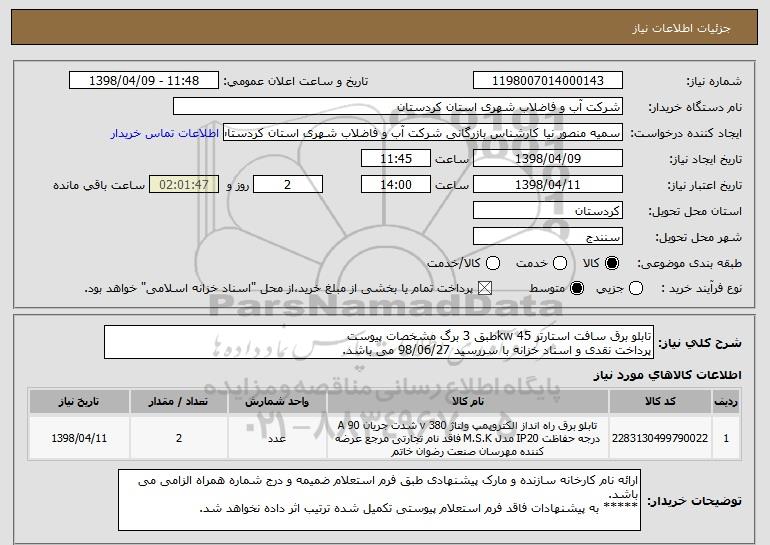Click the row number 1 cell
The image size is (770, 545).
click(726, 438)
